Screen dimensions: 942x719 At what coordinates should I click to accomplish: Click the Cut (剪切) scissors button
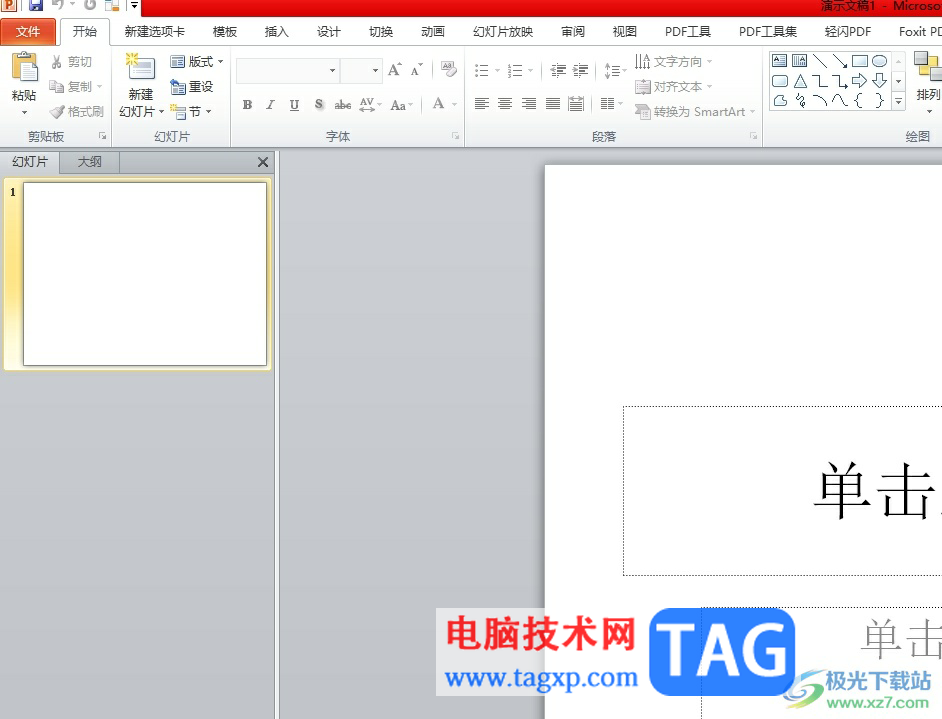click(71, 62)
